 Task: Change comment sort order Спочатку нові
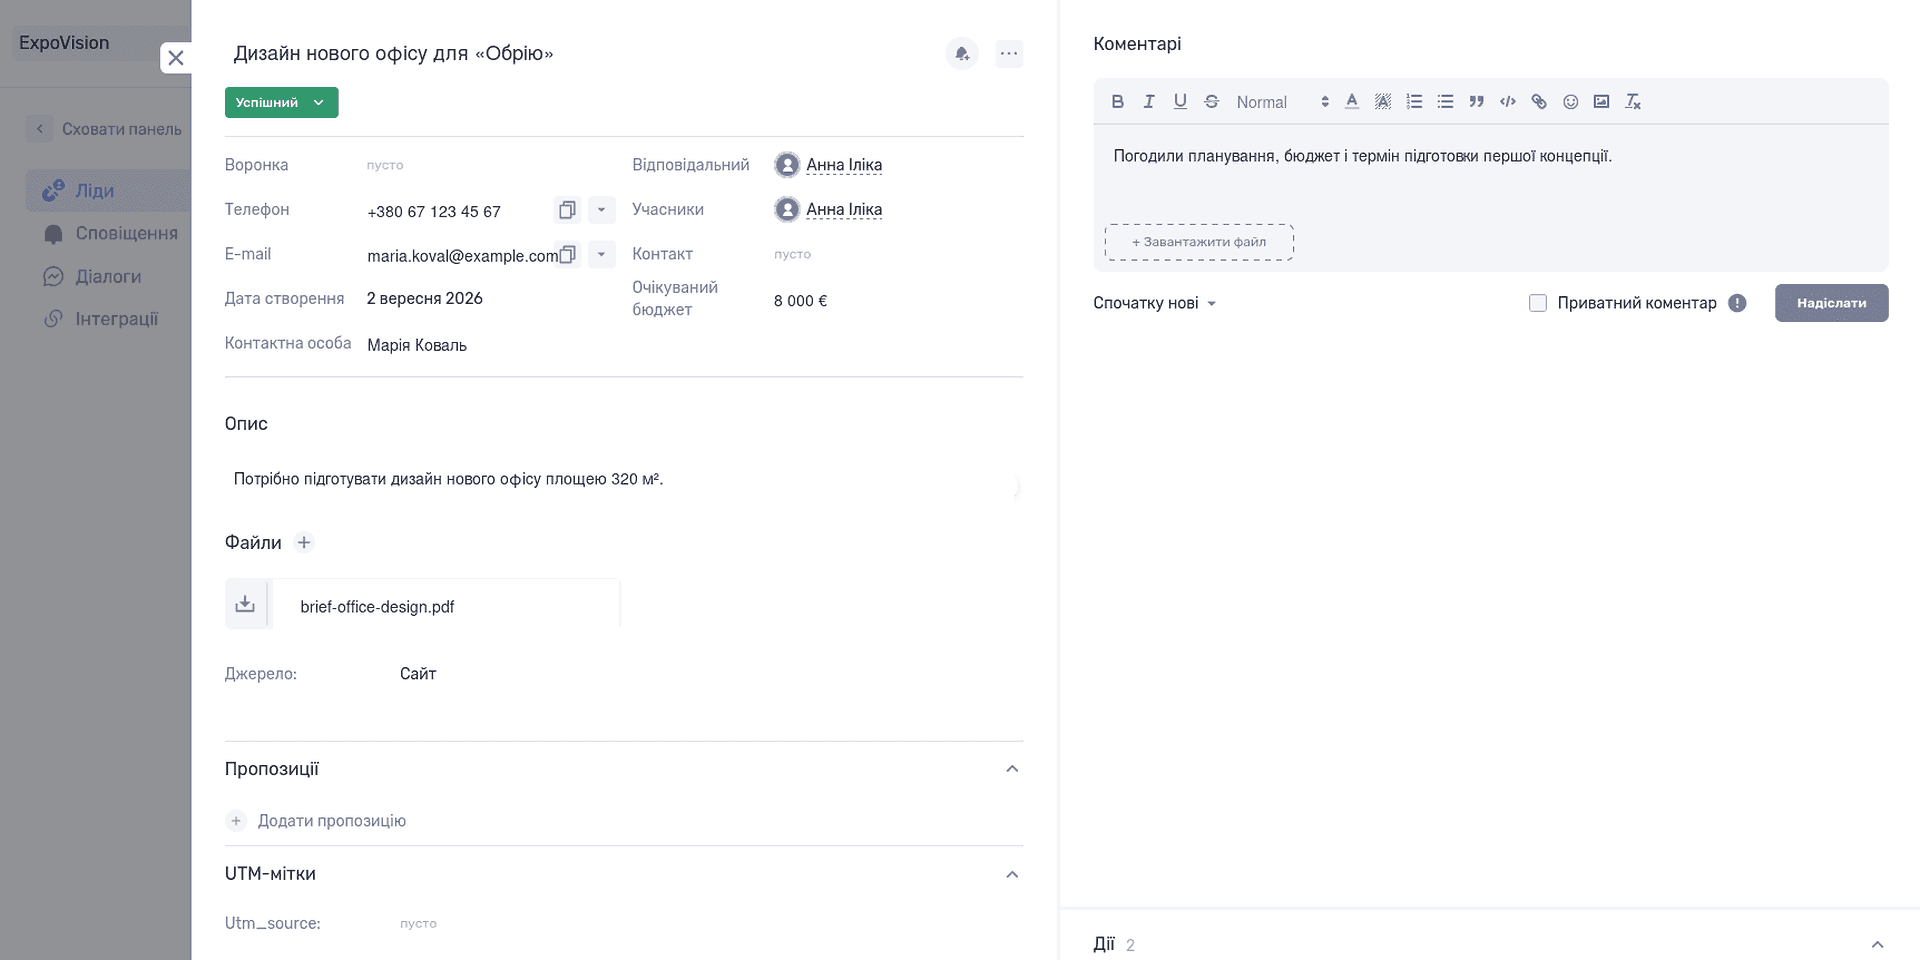point(1155,303)
